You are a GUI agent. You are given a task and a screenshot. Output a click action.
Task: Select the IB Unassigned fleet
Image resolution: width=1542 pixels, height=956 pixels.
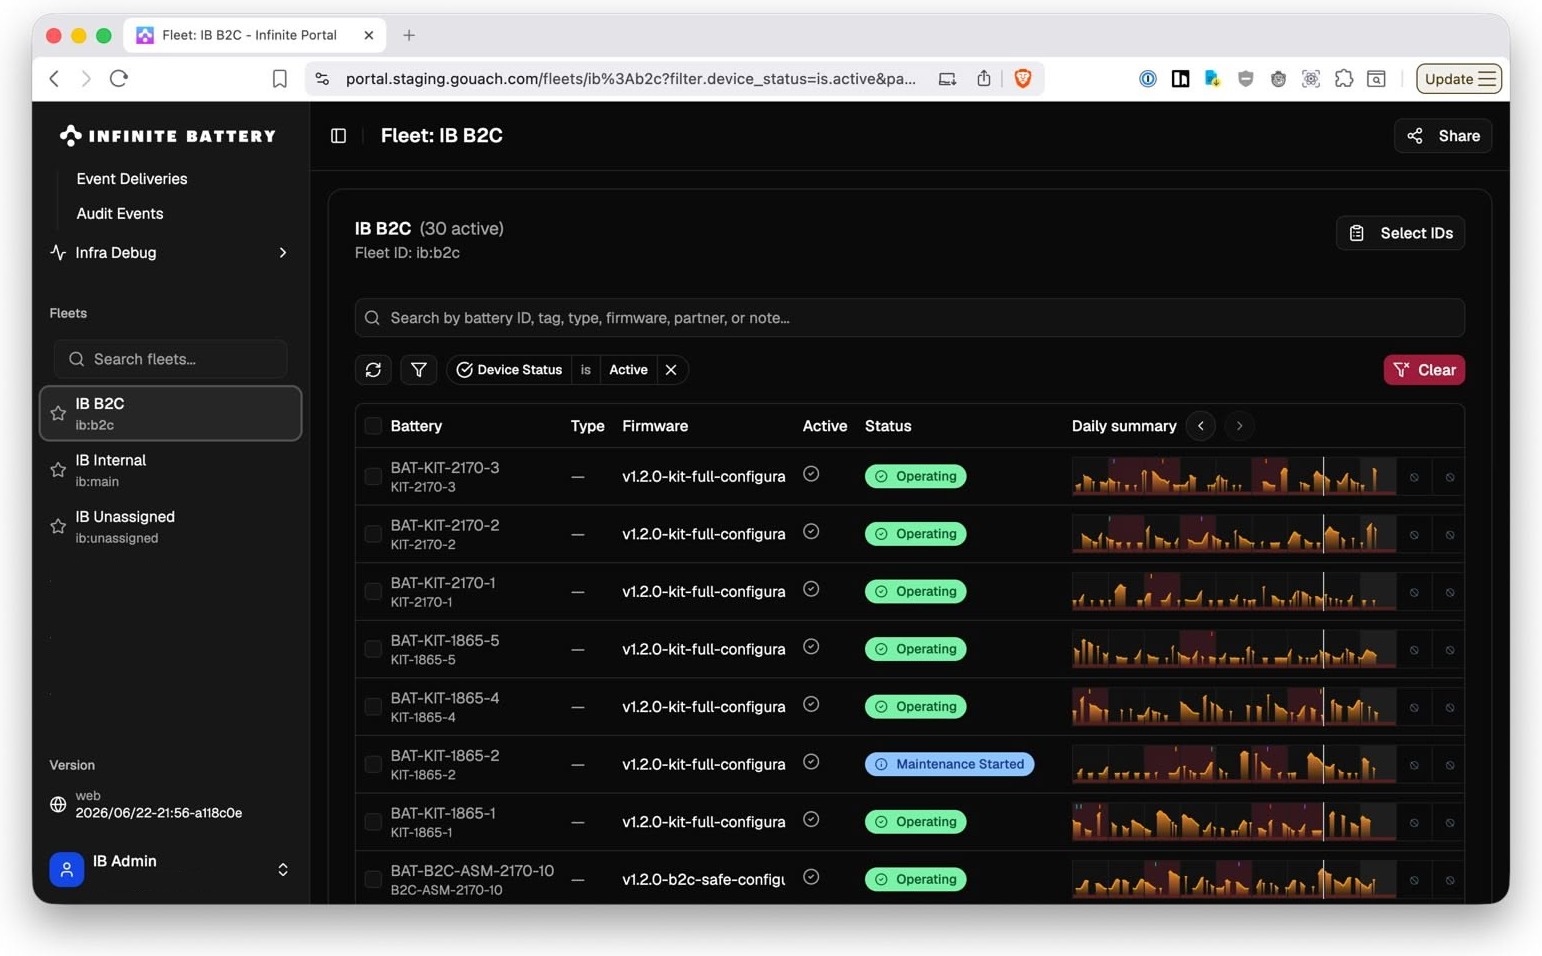click(170, 526)
